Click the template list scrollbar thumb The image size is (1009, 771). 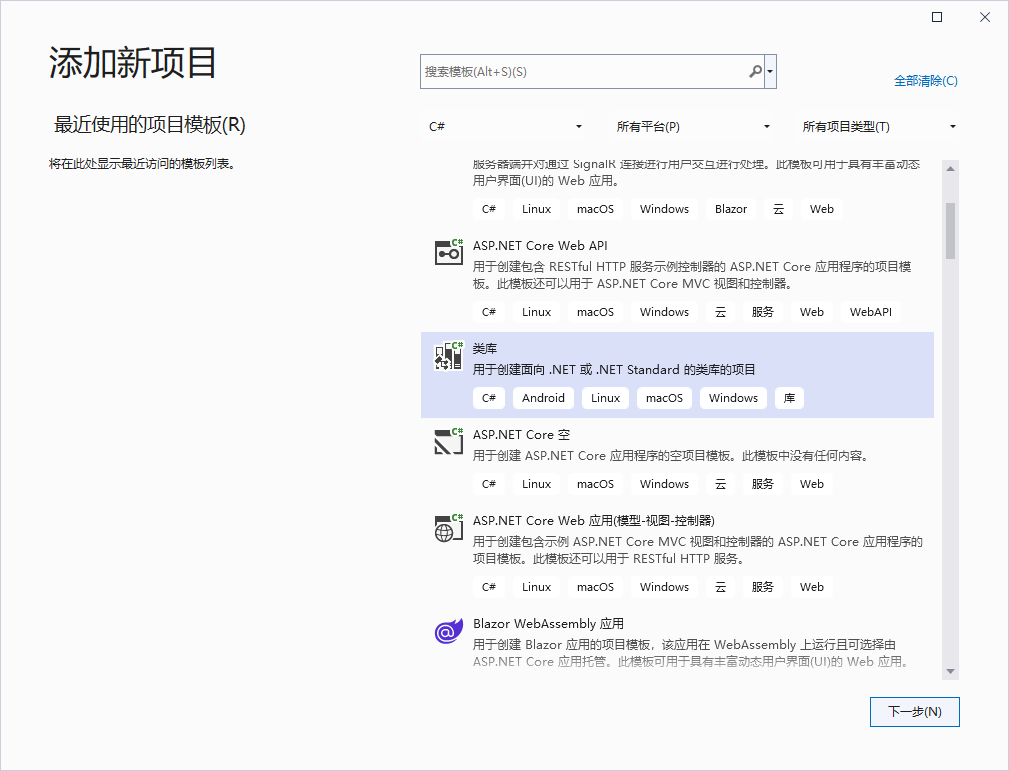pyautogui.click(x=950, y=230)
